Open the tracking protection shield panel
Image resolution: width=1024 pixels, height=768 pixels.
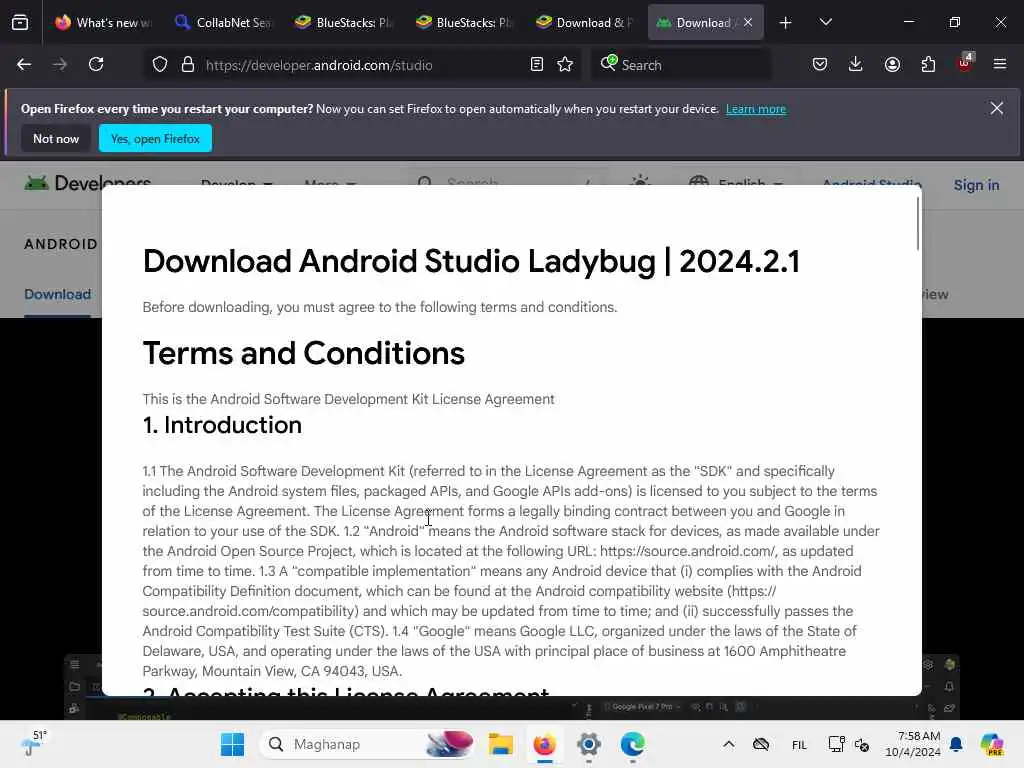160,65
